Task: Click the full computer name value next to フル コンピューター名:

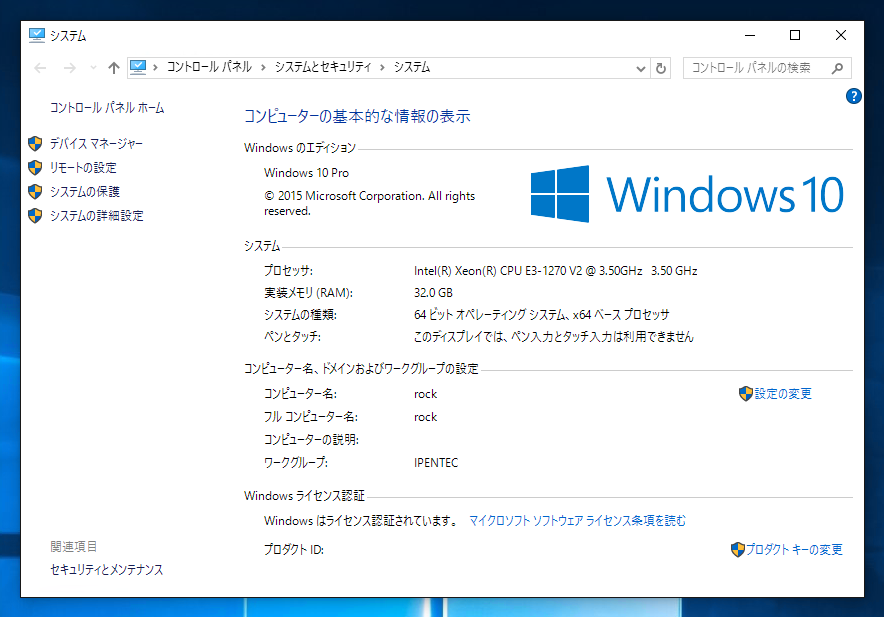Action: (425, 417)
